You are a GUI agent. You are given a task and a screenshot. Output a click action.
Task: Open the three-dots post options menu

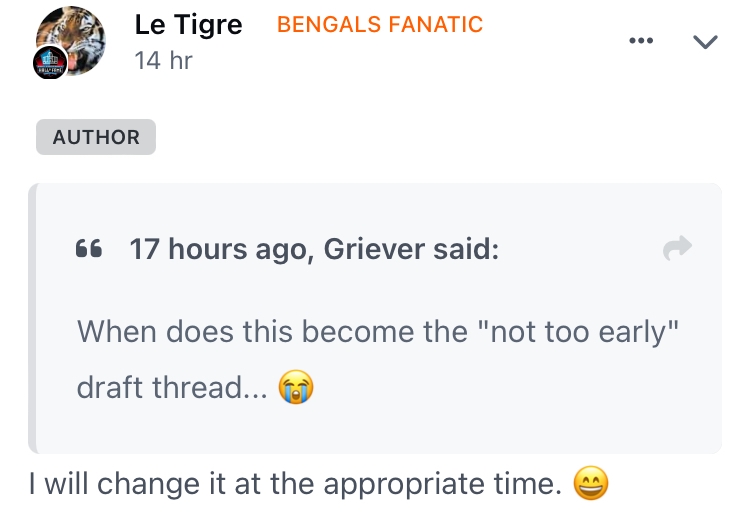tap(641, 41)
